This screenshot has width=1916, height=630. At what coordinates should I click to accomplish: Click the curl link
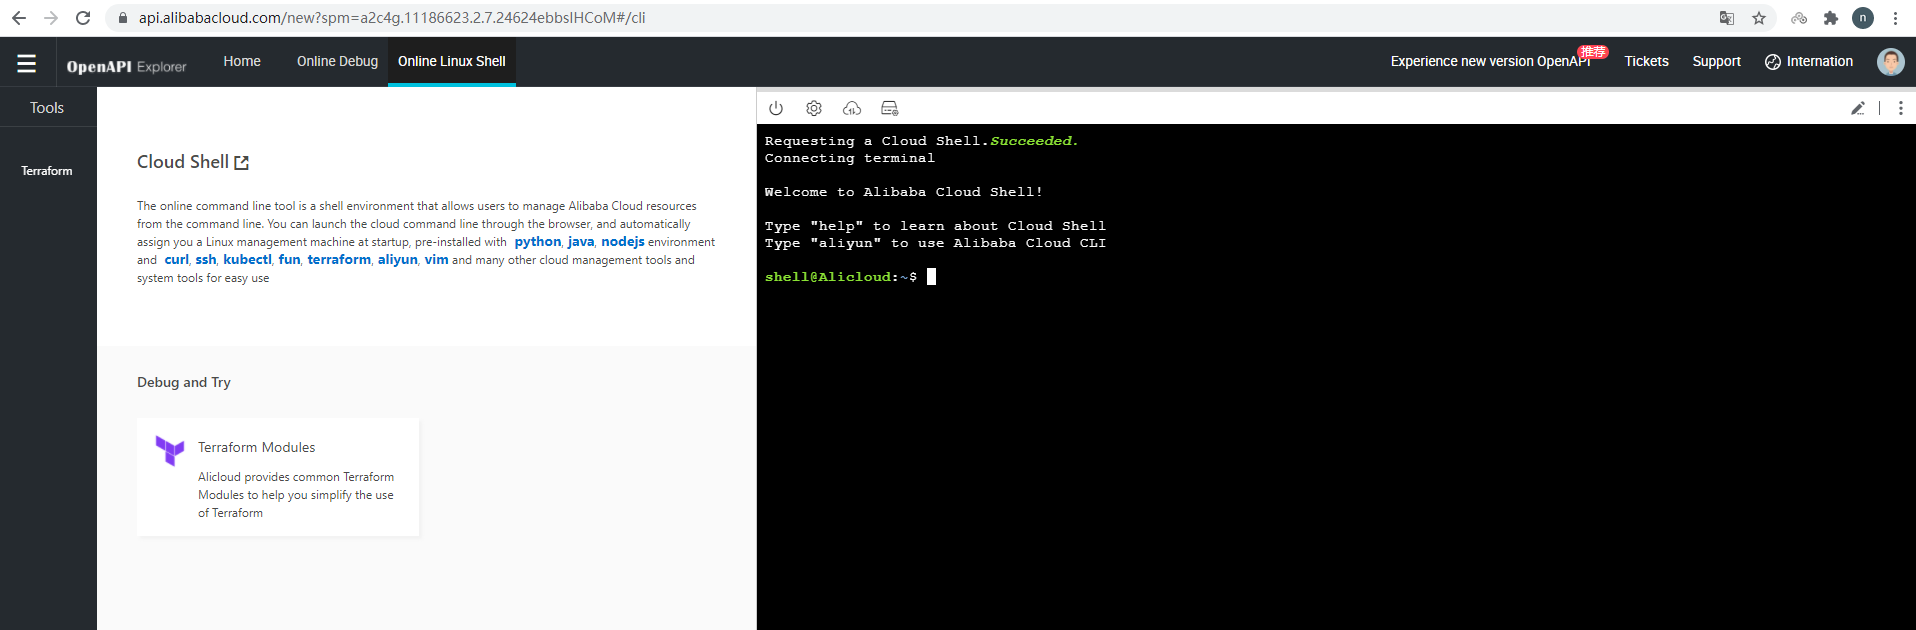[176, 259]
